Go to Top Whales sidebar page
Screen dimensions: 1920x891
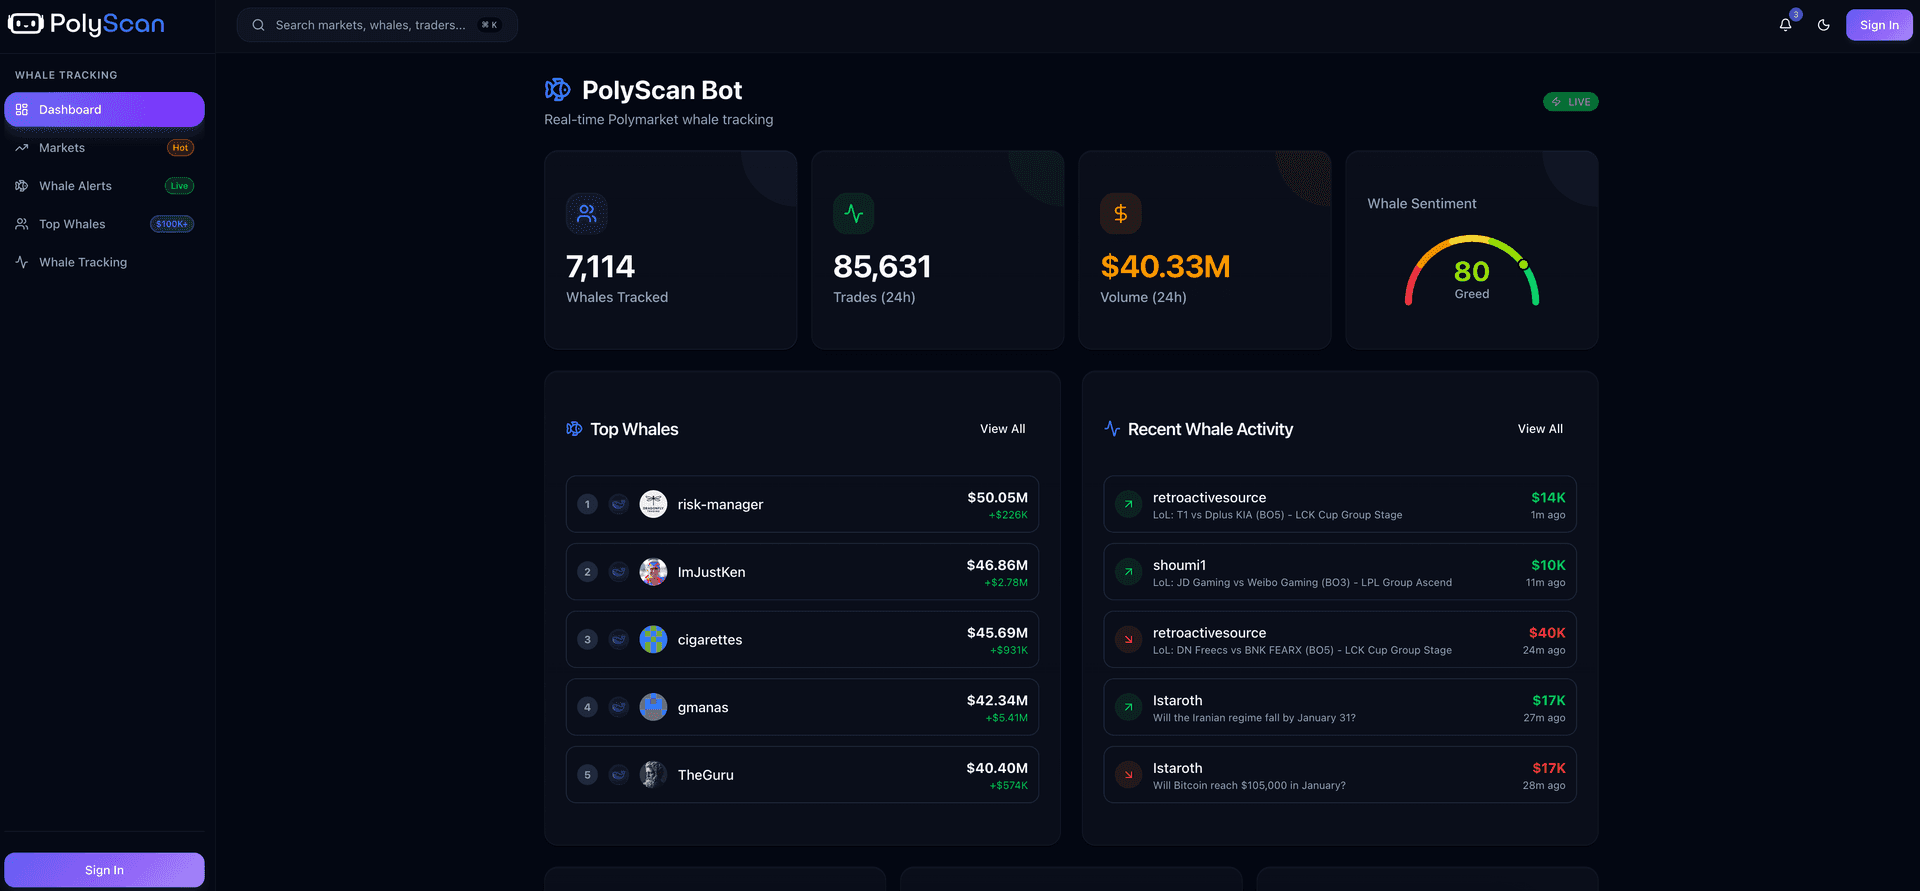click(72, 224)
